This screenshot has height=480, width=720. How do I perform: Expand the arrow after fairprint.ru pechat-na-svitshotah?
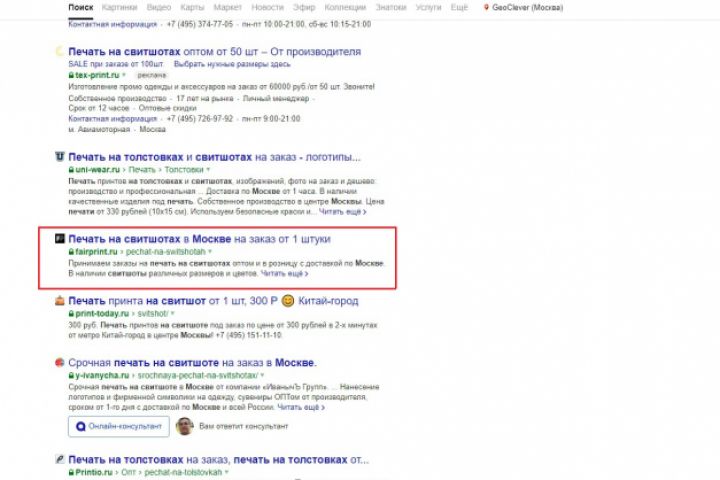pyautogui.click(x=210, y=251)
